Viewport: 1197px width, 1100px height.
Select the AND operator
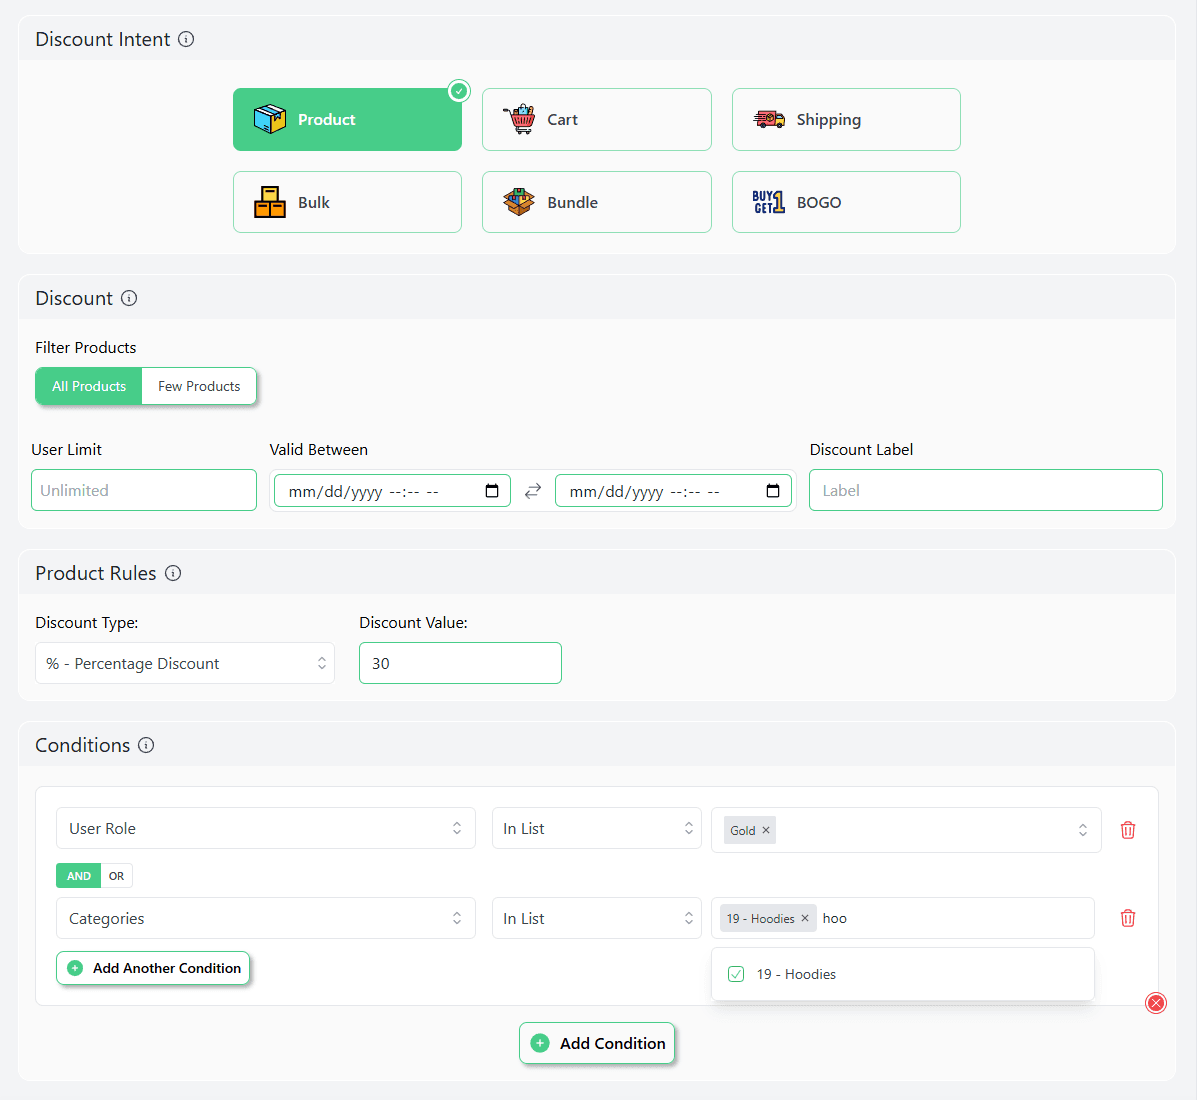pyautogui.click(x=79, y=876)
